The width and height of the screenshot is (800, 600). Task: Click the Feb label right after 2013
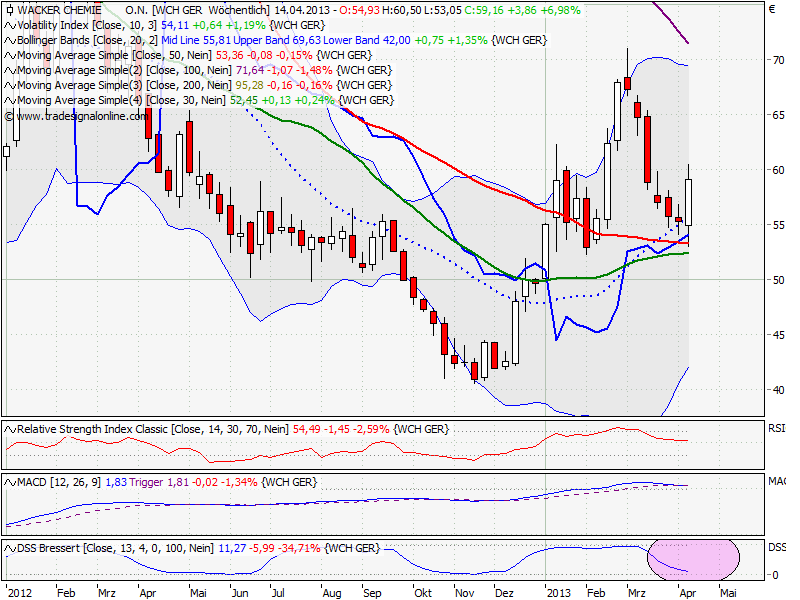(596, 593)
